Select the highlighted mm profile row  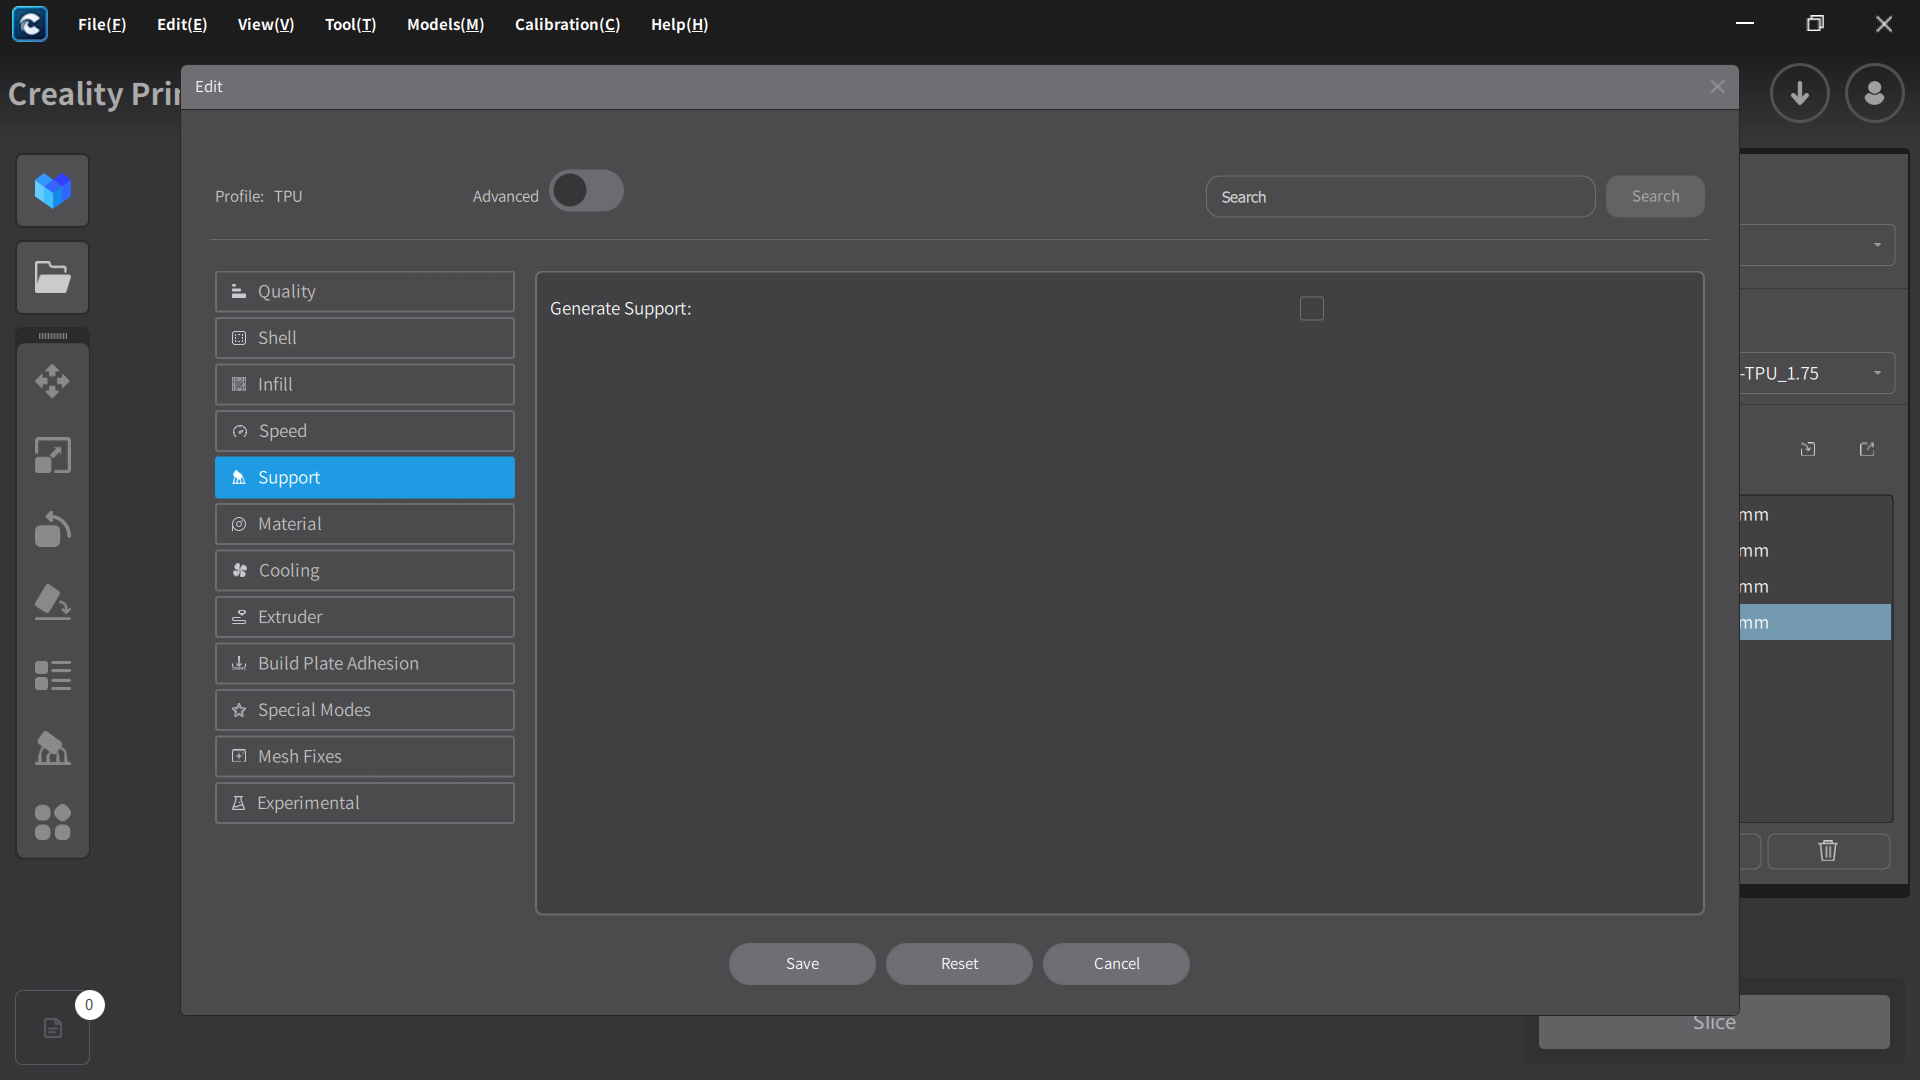click(x=1815, y=622)
